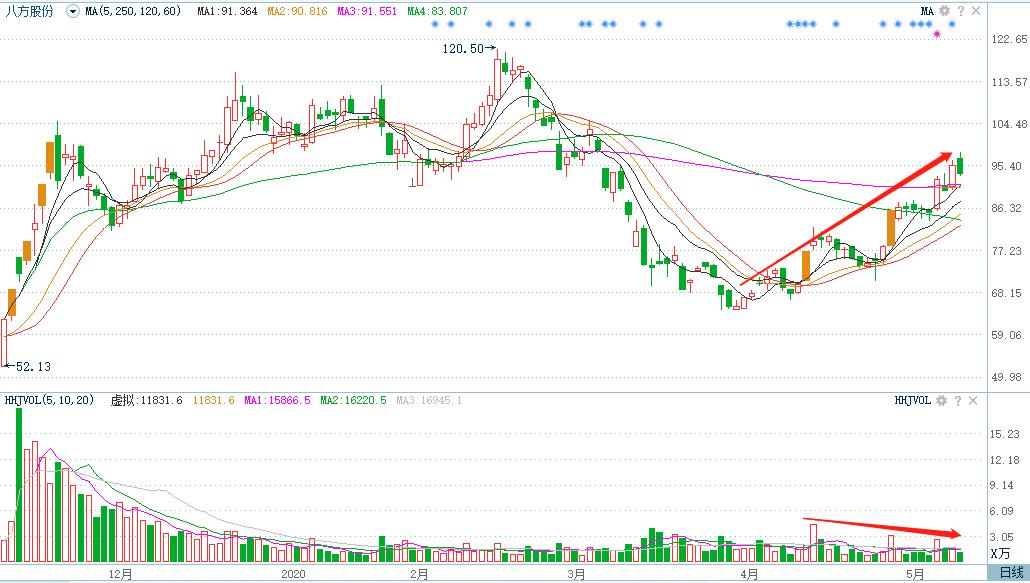Screen dimensions: 1030x583
Task: Click the MA2:90.816 value
Action: tap(297, 11)
